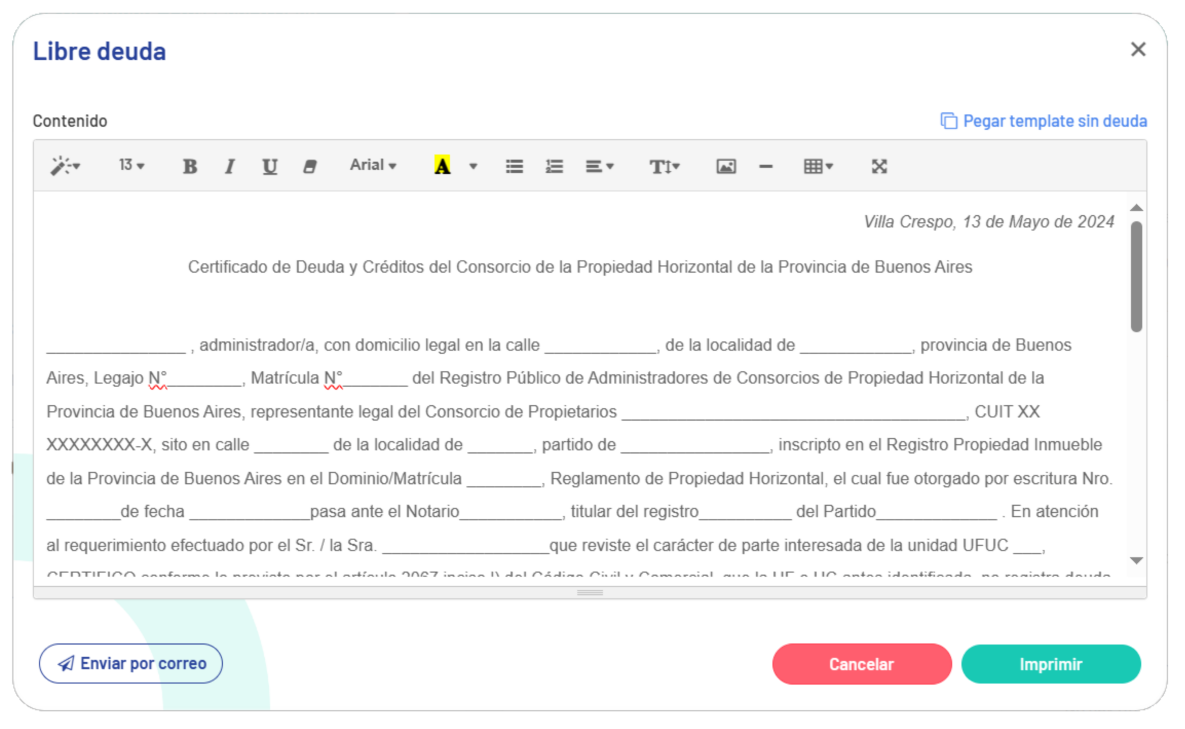Click the eraser remove-format icon

tap(310, 166)
